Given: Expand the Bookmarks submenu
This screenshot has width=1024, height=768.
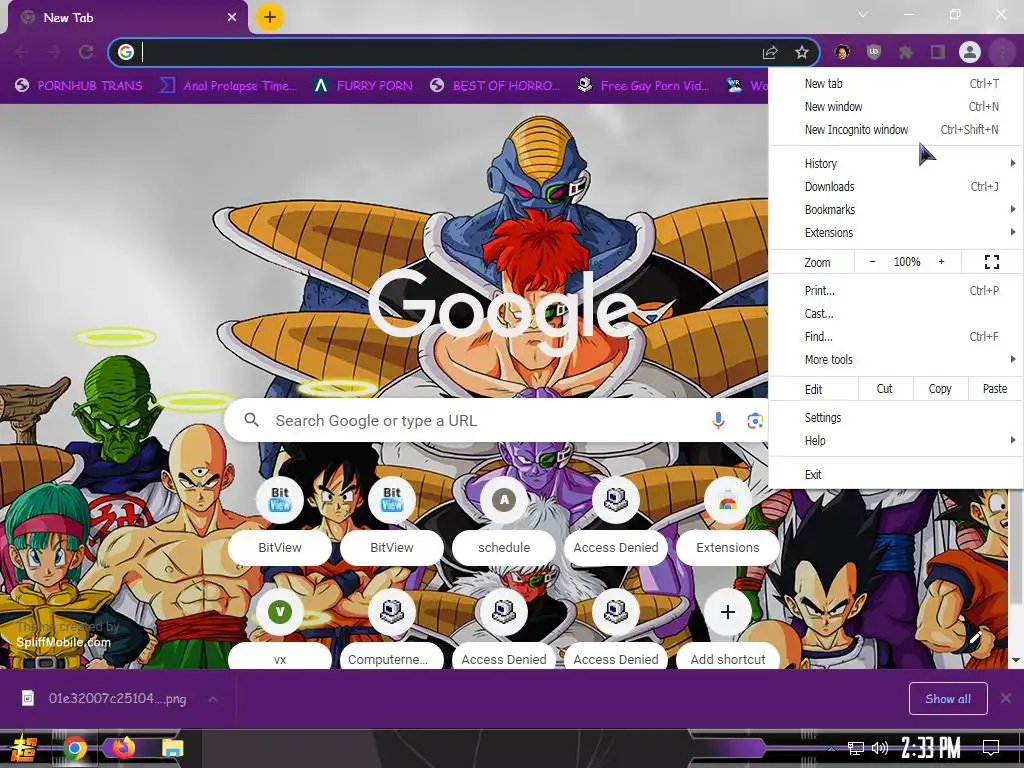Looking at the screenshot, I should coord(896,210).
